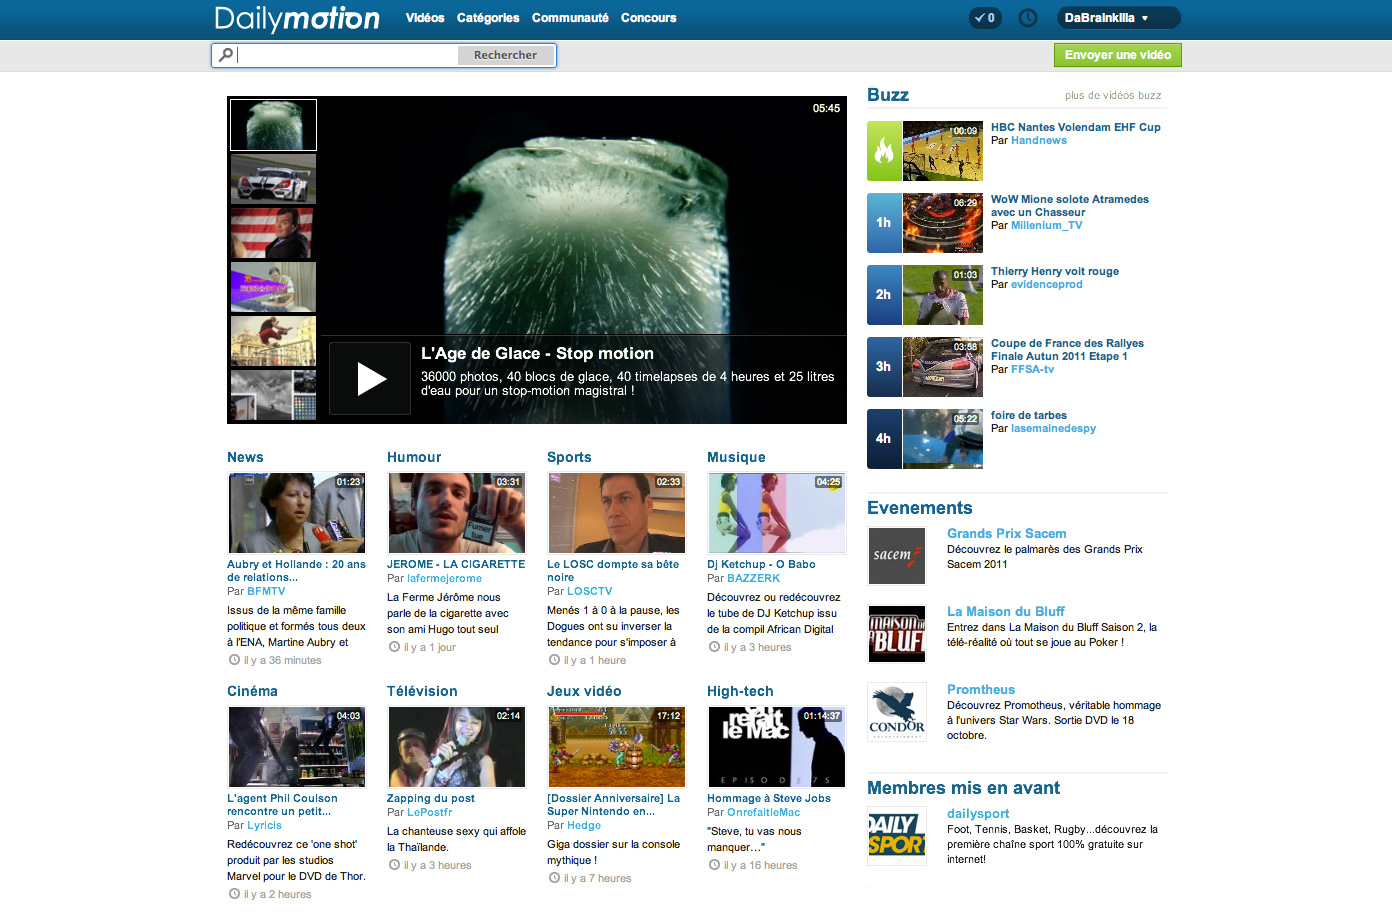Viewport: 1392px width, 917px height.
Task: Open the Humour category heading
Action: pyautogui.click(x=414, y=457)
